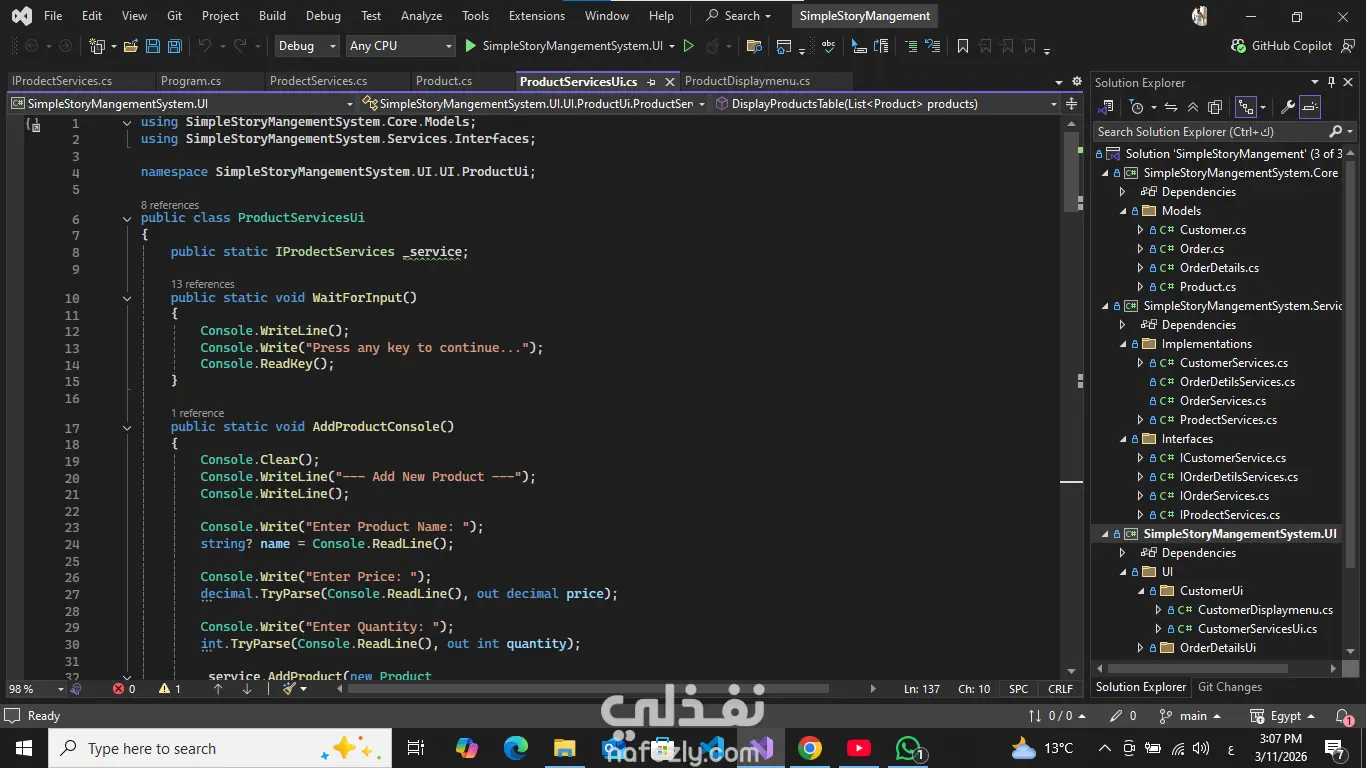The image size is (1366, 768).
Task: Click the yellow warning count icon
Action: 165,689
